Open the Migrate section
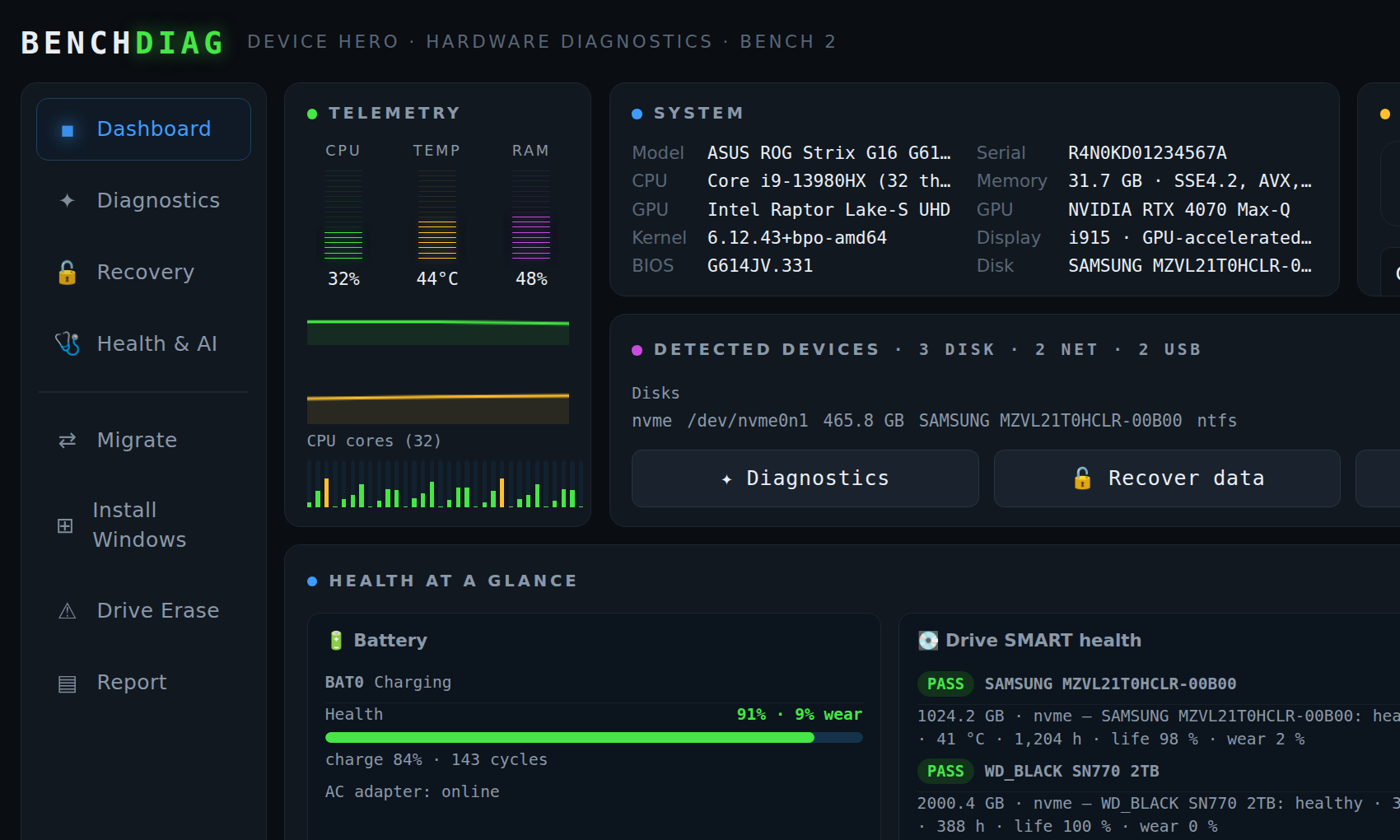Screen dimensions: 1400x840 click(x=144, y=440)
